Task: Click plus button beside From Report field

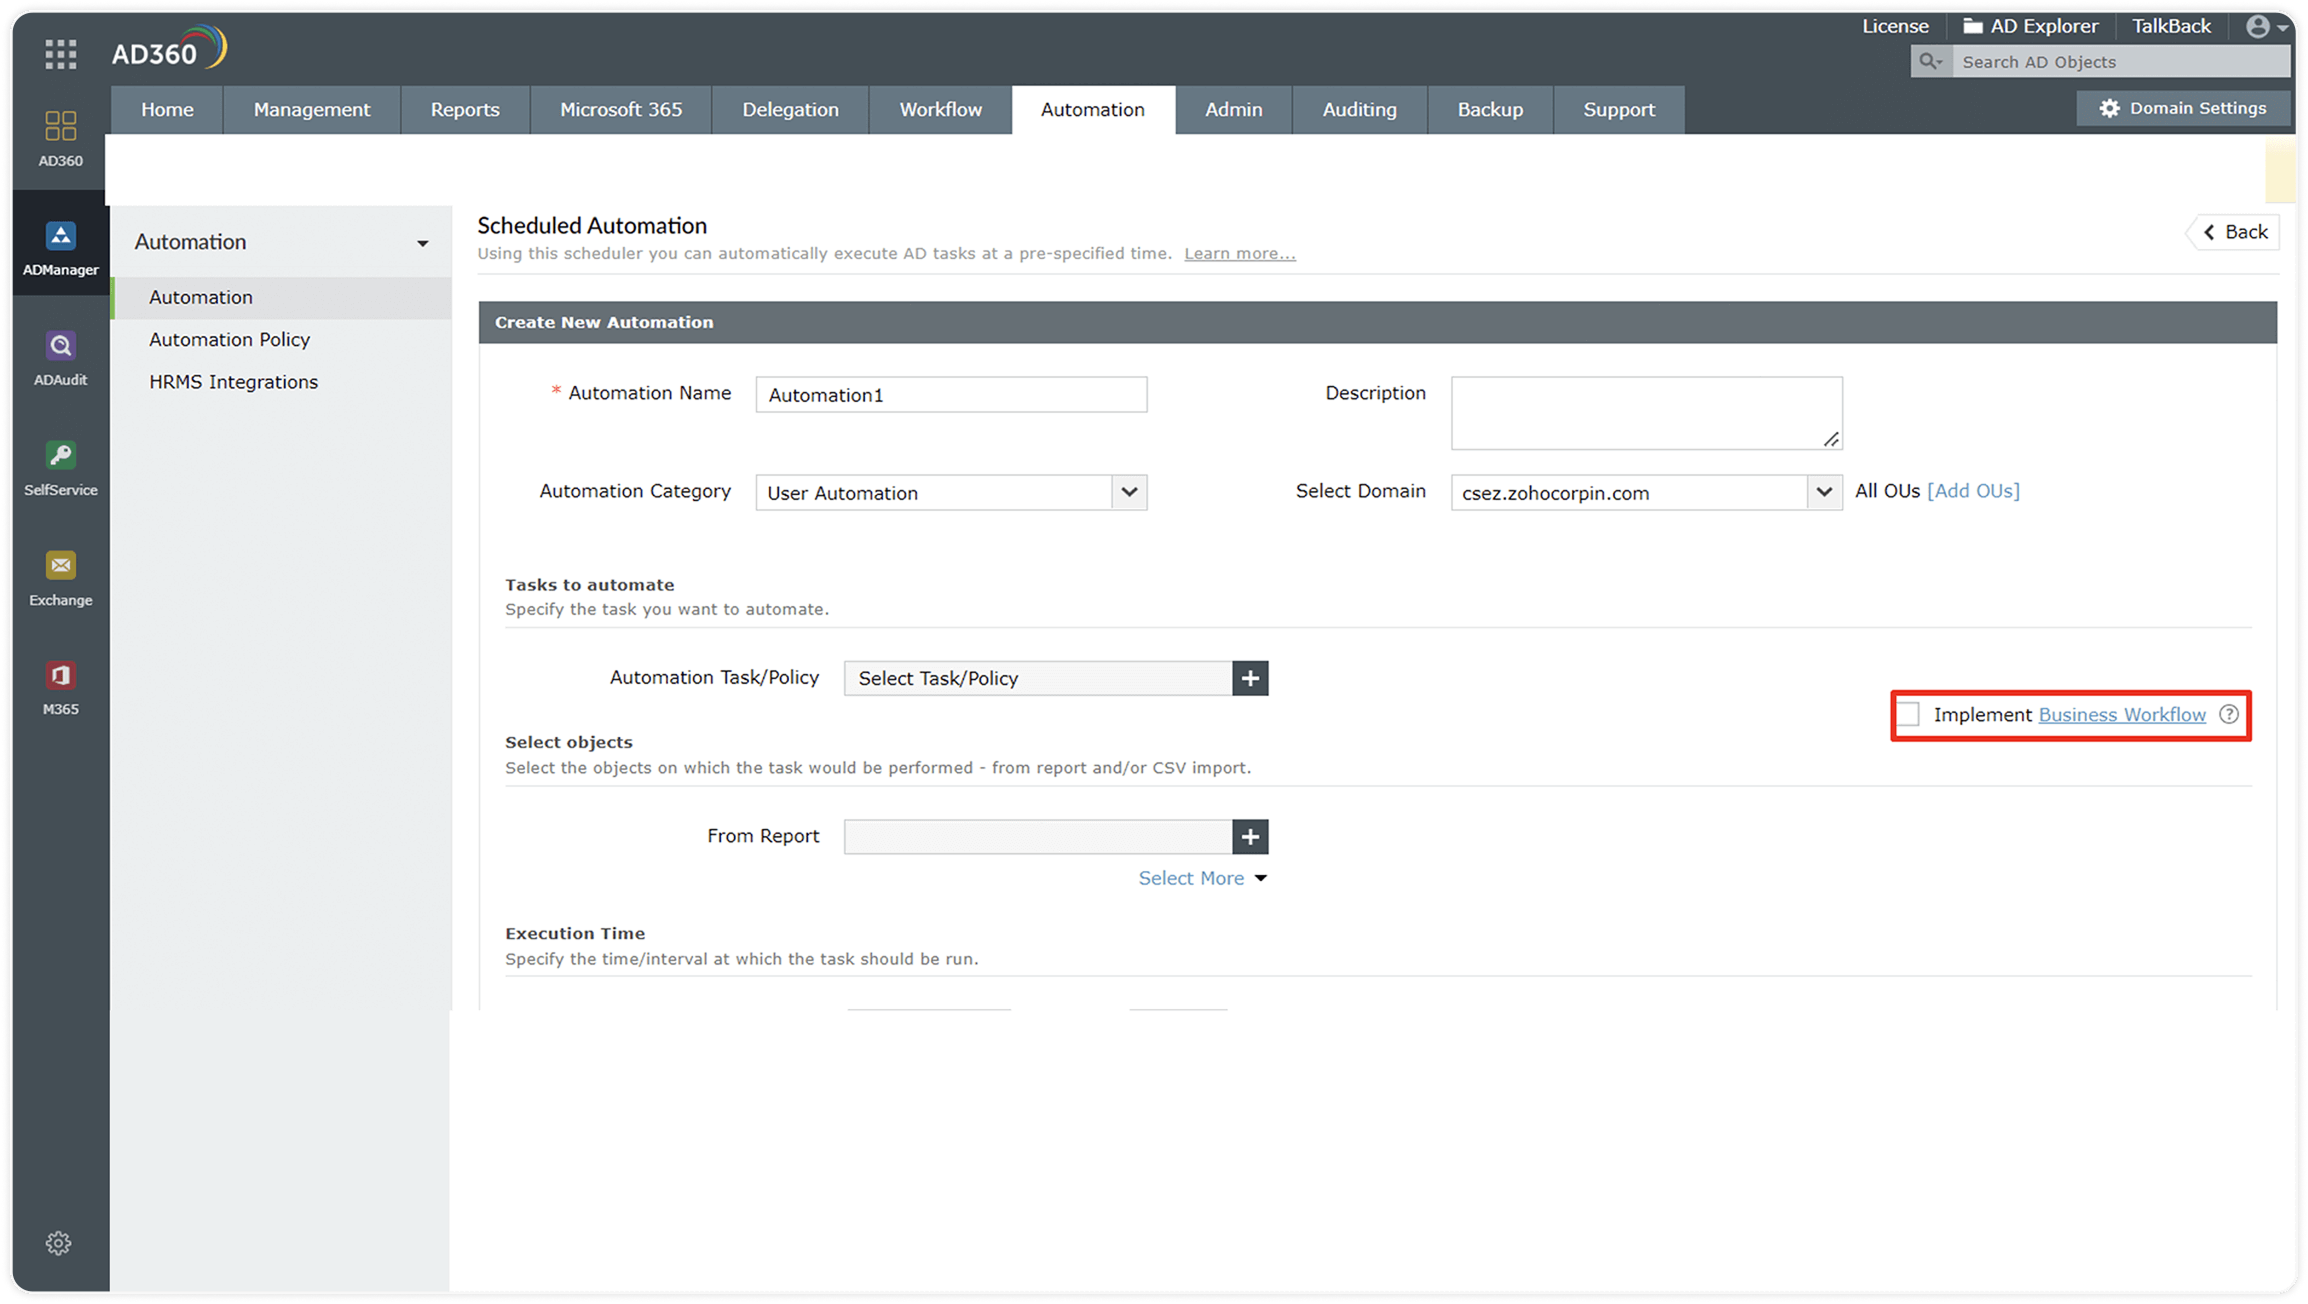Action: point(1250,837)
